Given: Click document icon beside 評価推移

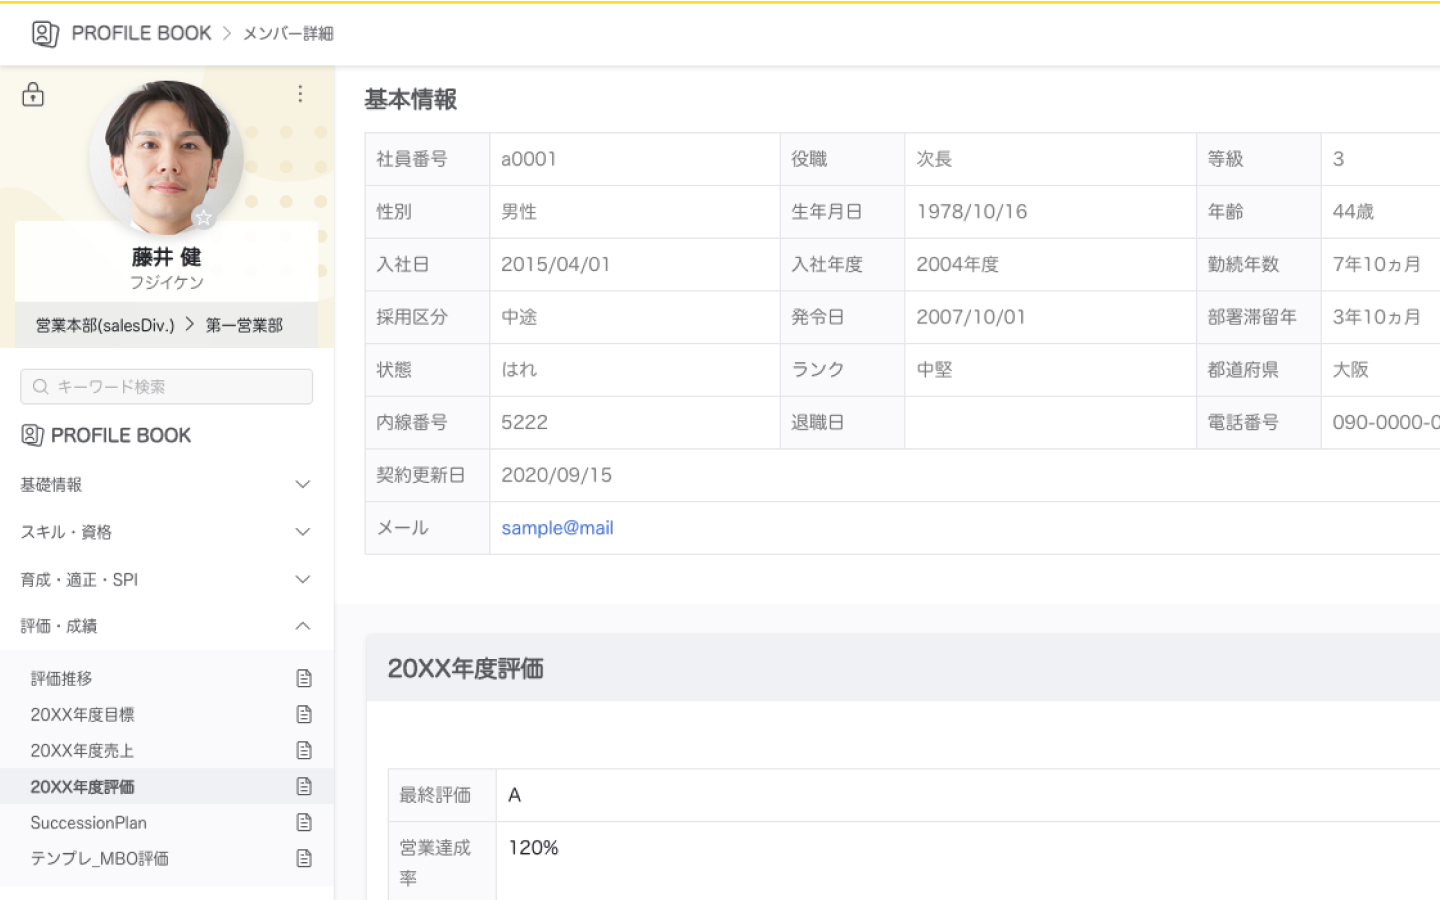Looking at the screenshot, I should coord(304,679).
